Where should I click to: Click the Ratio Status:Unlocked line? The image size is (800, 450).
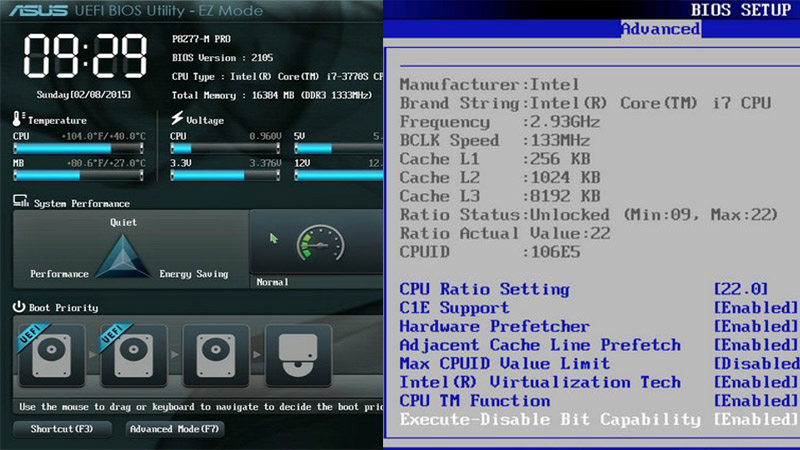[588, 215]
